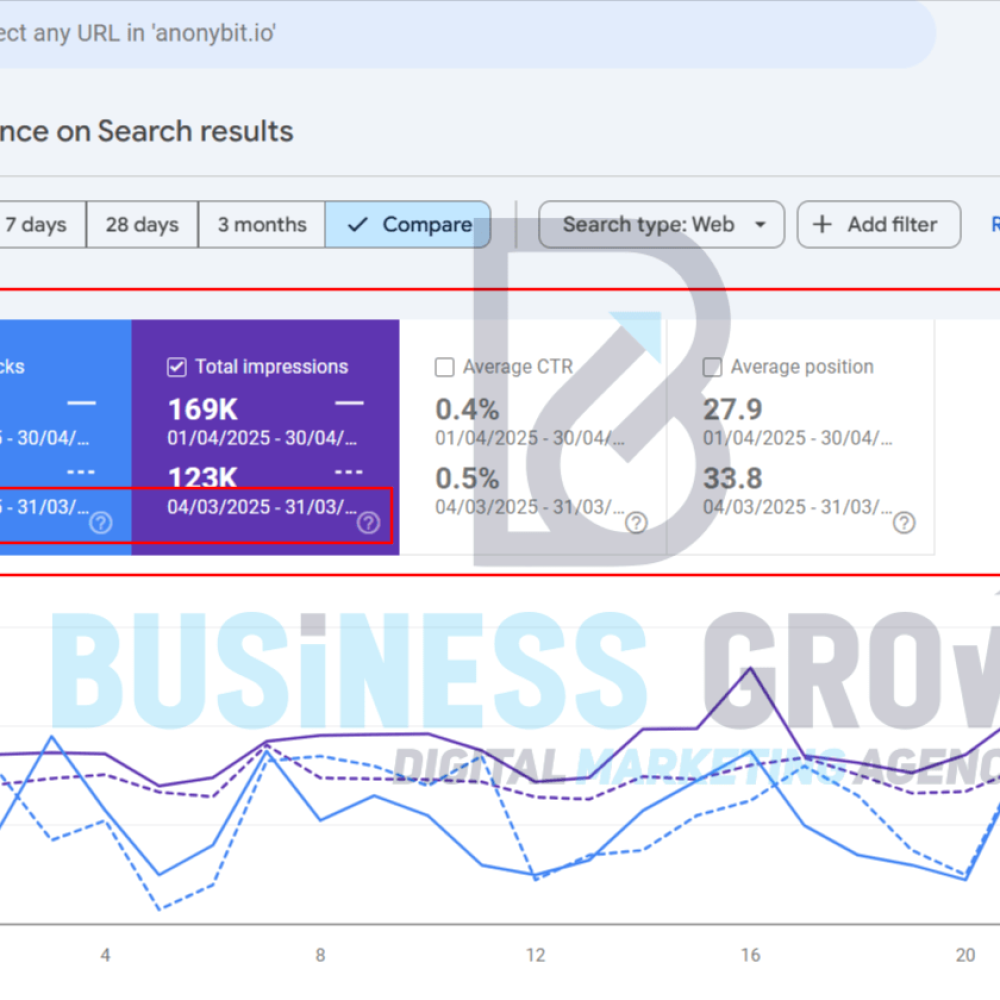Toggle the Total impressions checkbox
This screenshot has height=1000, width=1000.
[177, 367]
